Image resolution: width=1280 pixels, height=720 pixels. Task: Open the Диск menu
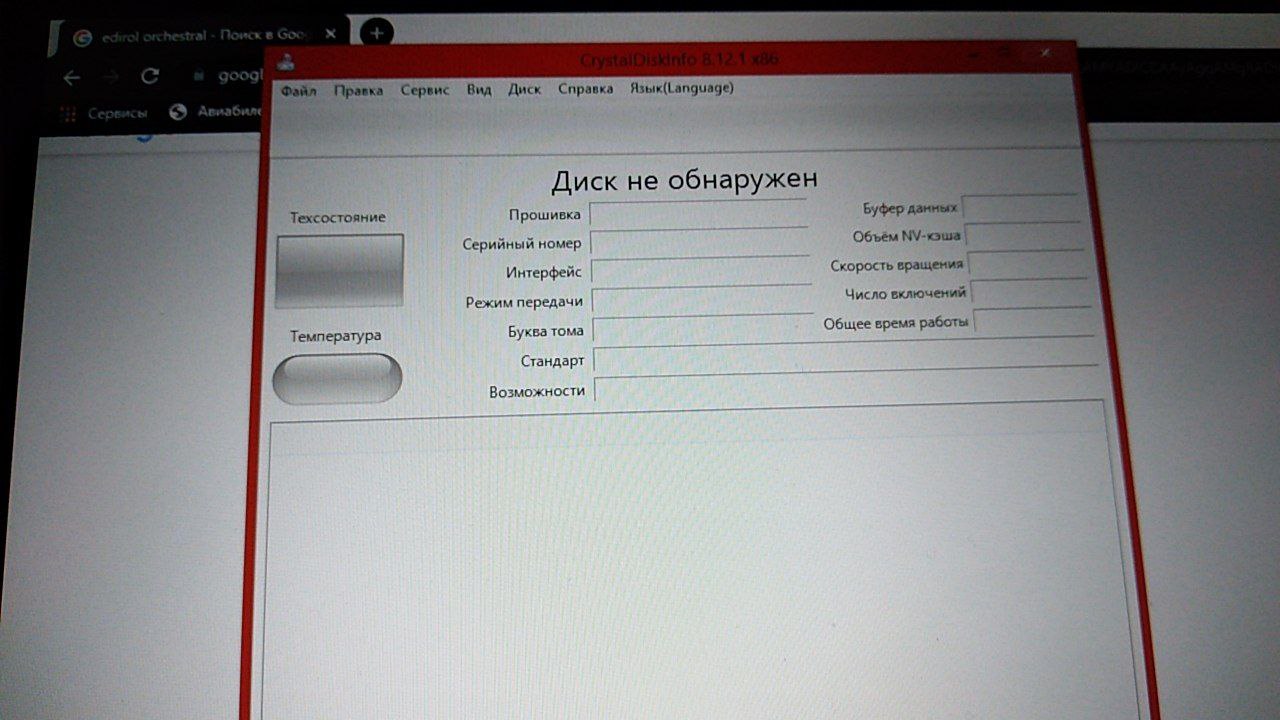[524, 89]
